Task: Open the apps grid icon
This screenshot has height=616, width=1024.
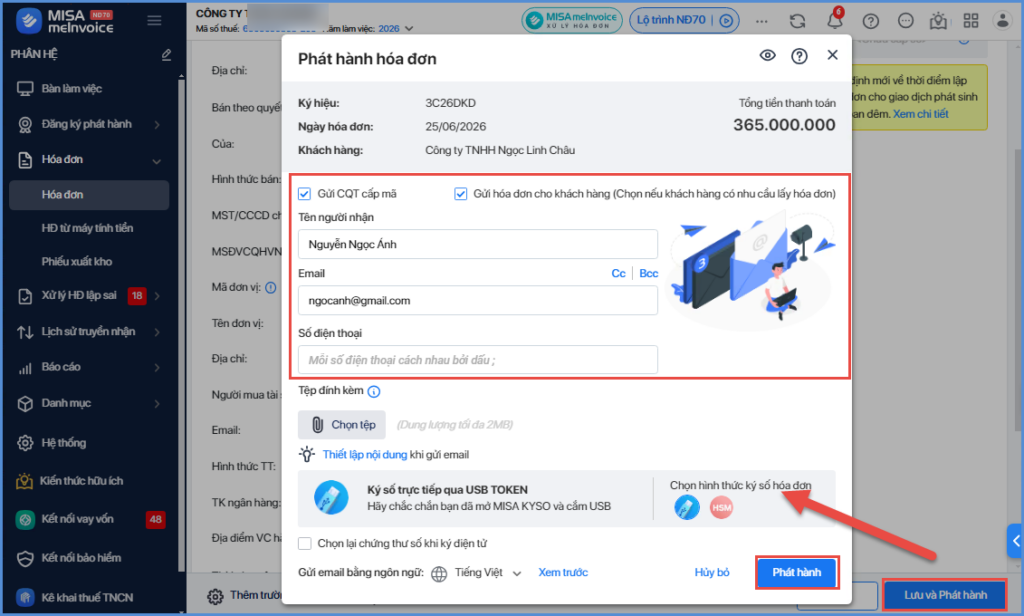Action: point(970,21)
